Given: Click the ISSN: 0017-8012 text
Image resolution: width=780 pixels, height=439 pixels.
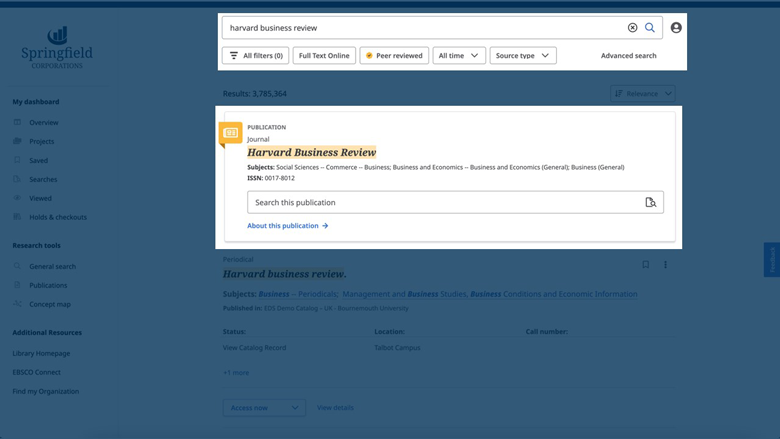Looking at the screenshot, I should click(x=271, y=178).
